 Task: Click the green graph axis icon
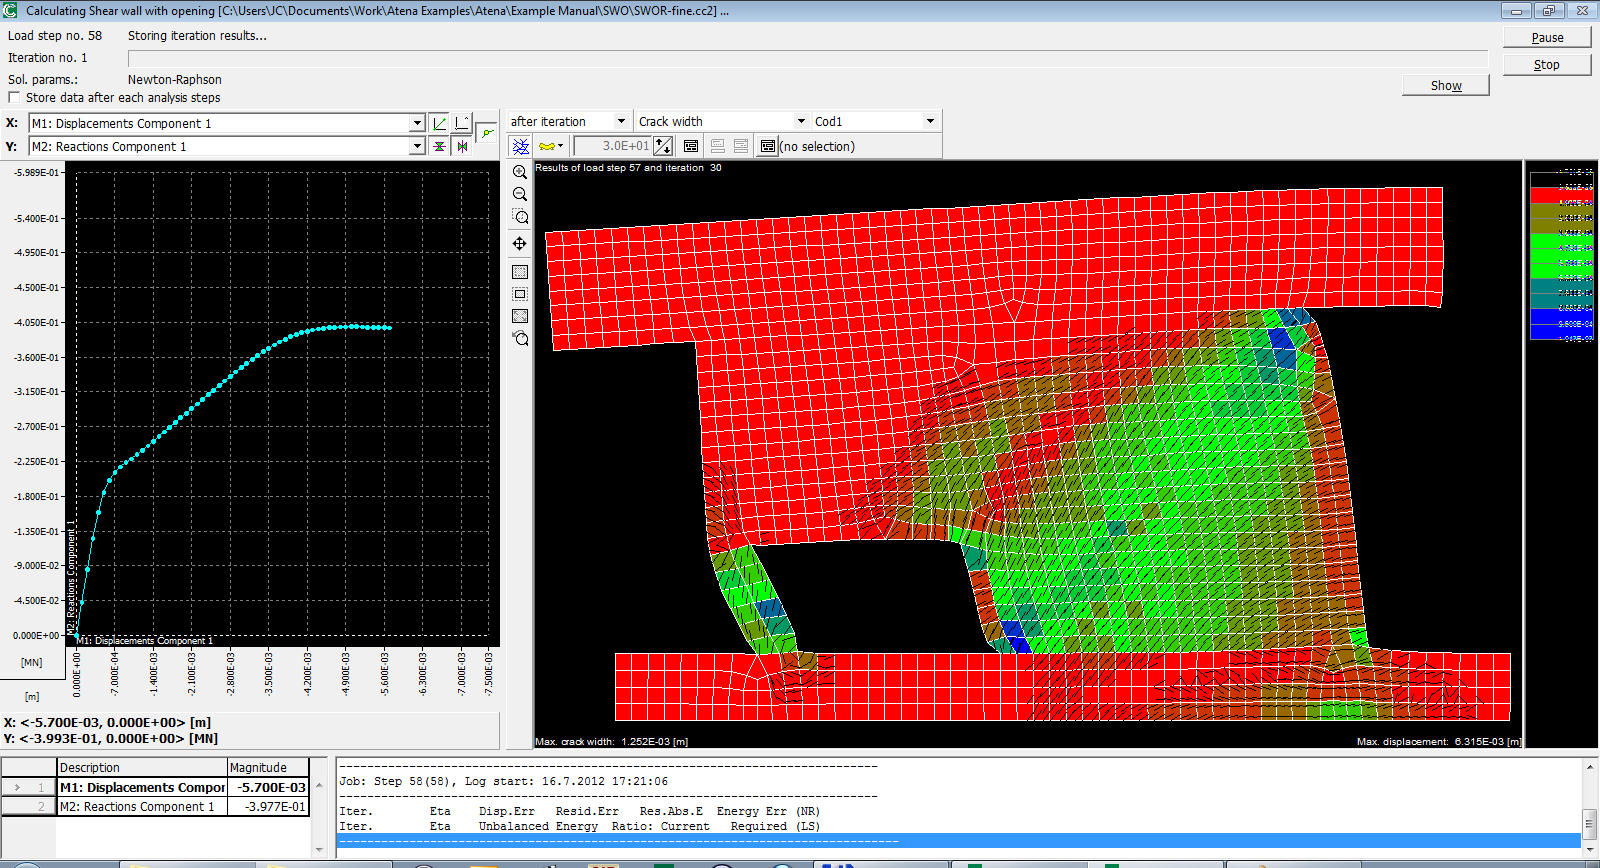pos(439,123)
